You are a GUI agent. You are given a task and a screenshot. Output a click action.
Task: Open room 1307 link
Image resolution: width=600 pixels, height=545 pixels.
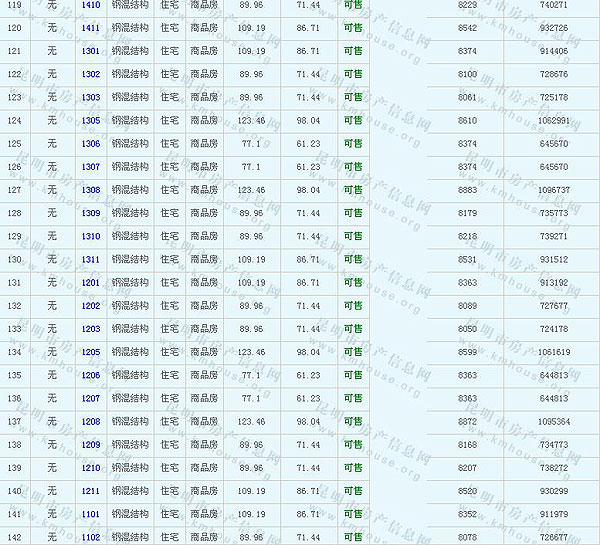[91, 167]
